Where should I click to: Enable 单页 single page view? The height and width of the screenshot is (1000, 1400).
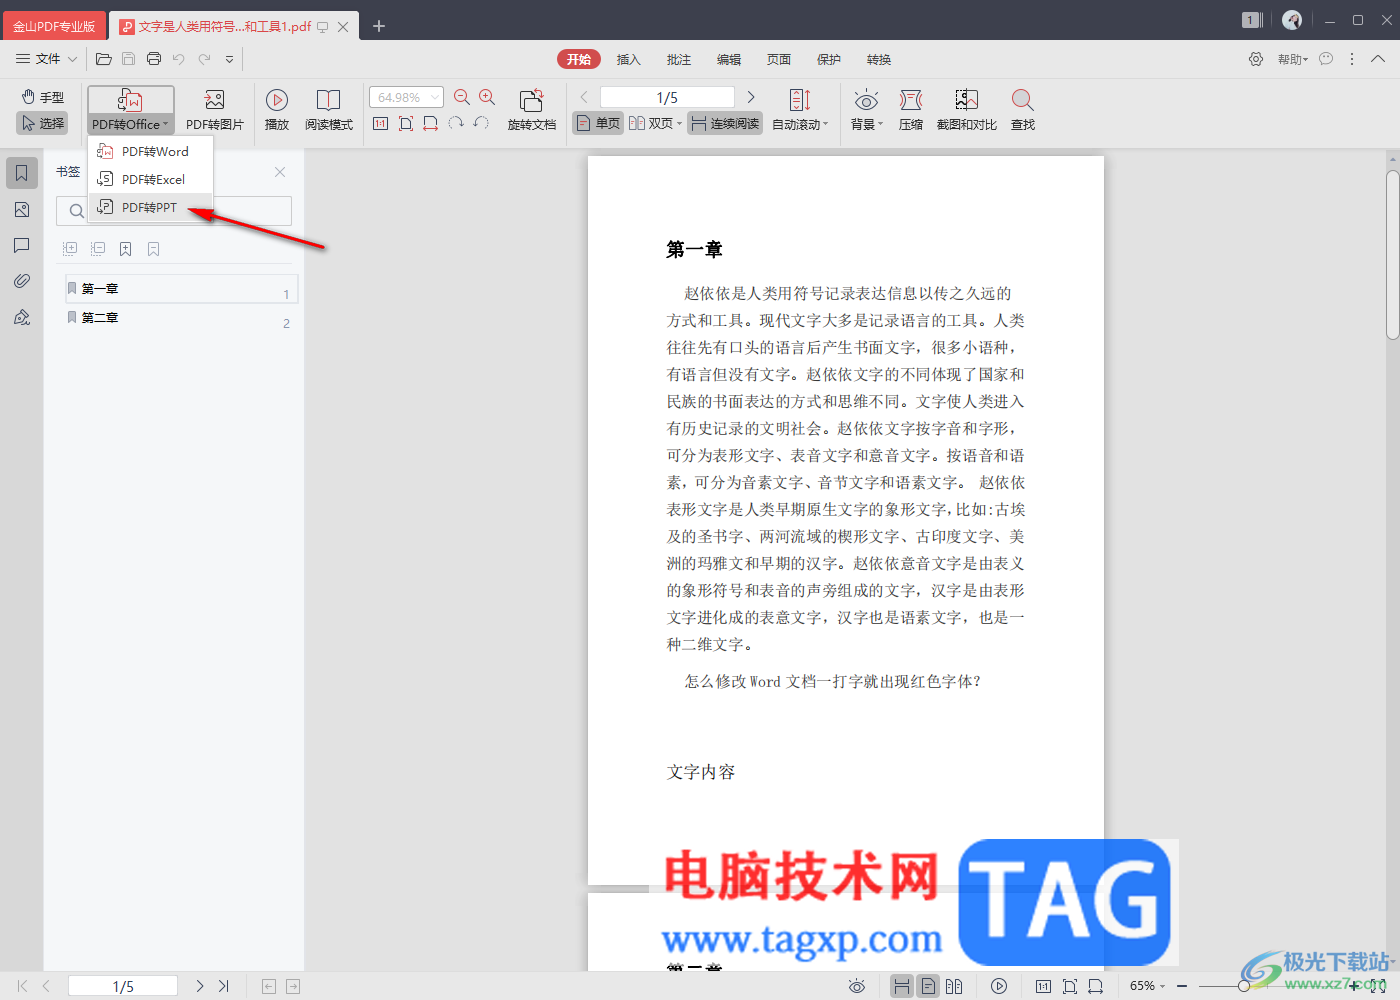(x=598, y=123)
